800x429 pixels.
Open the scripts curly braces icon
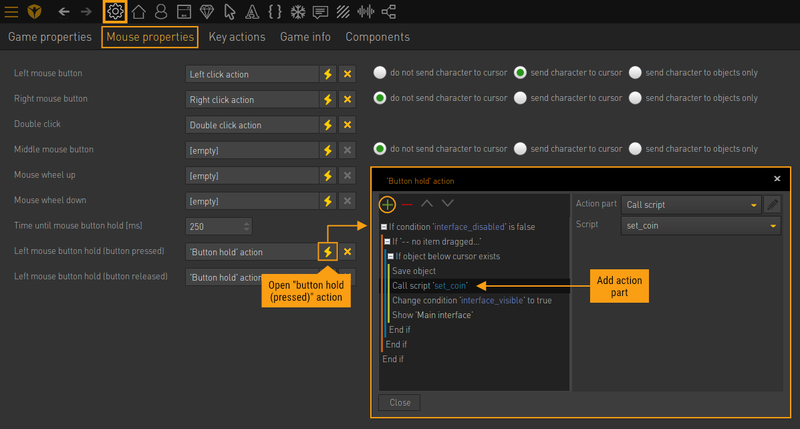tap(275, 11)
